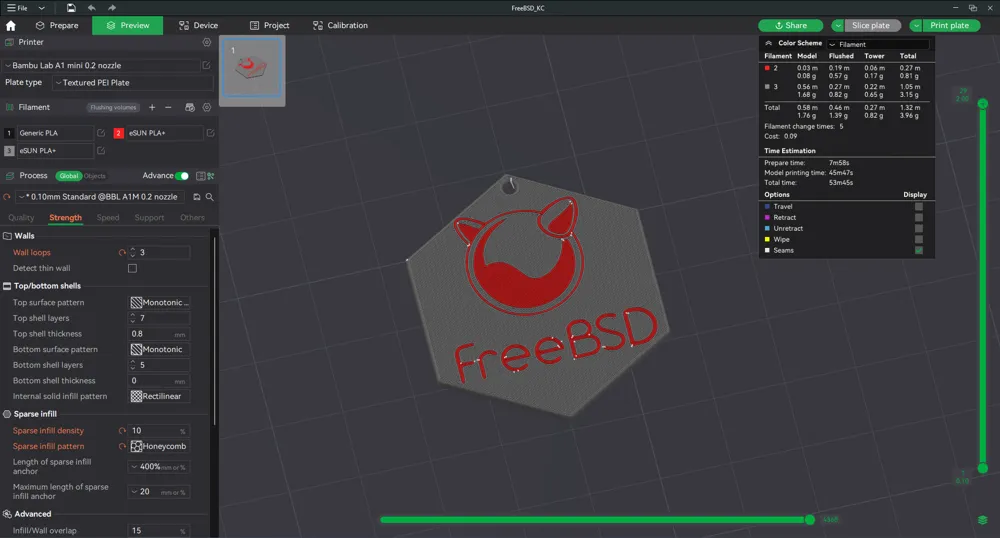This screenshot has width=1000, height=538.
Task: Click filament 2 red color swatch
Action: click(118, 133)
